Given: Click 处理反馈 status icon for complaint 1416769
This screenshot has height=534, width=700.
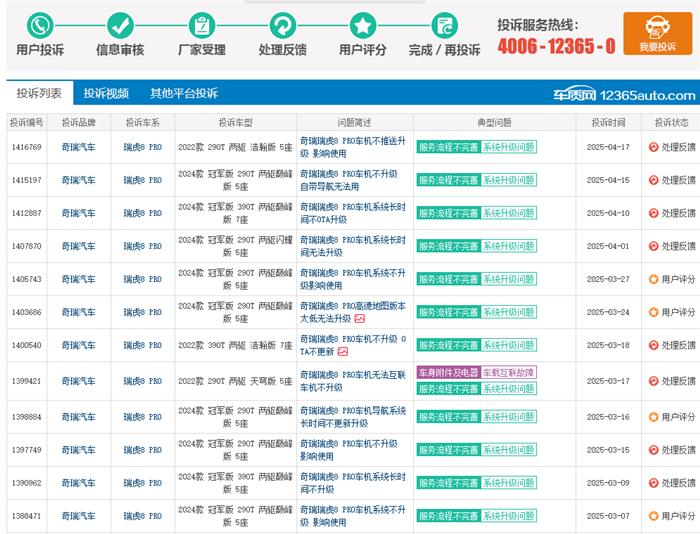Looking at the screenshot, I should click(x=653, y=147).
